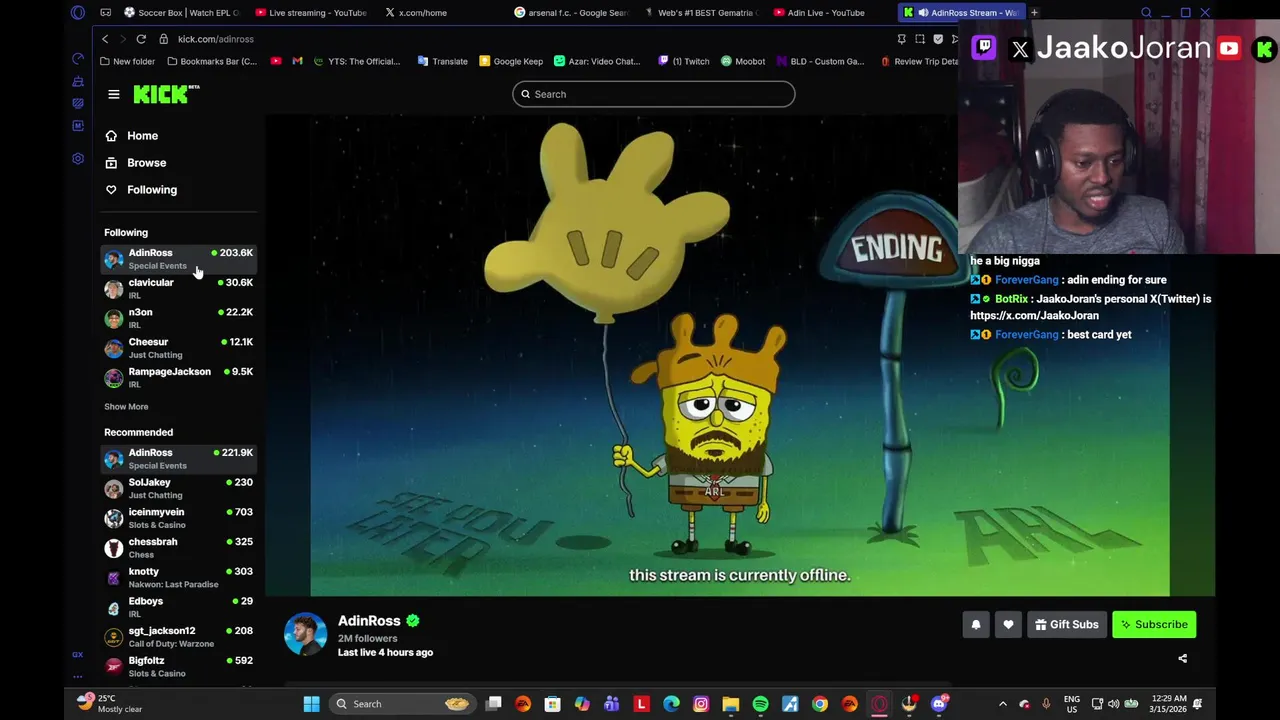Viewport: 1280px width, 720px height.
Task: Switch to x.com/home tab
Action: tap(440, 13)
